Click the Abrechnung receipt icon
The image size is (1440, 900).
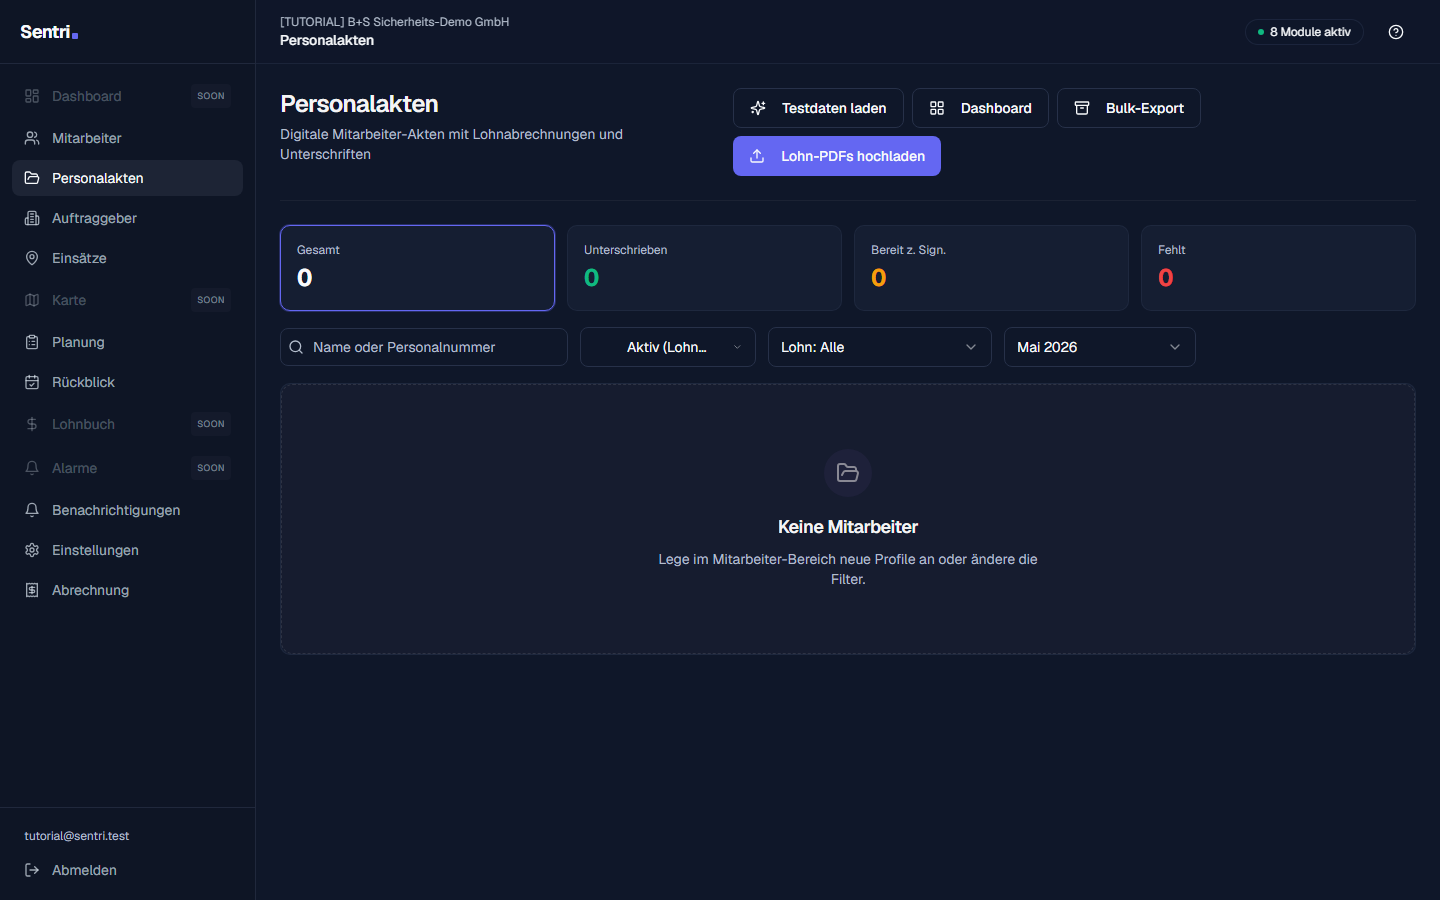pos(32,590)
